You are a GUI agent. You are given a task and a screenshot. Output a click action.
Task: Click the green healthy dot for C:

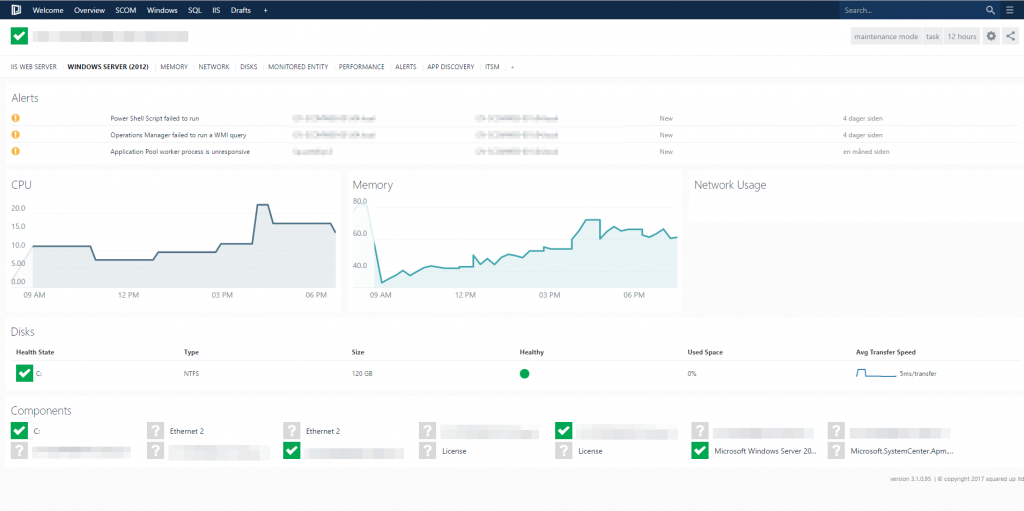click(524, 374)
